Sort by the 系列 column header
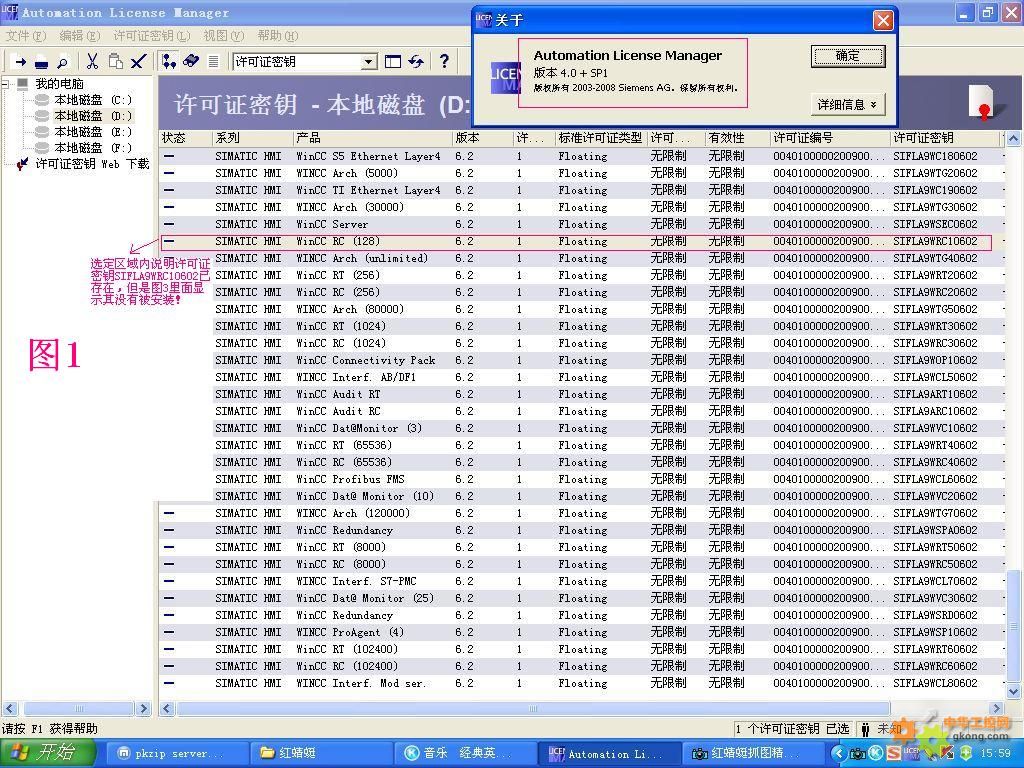The width and height of the screenshot is (1024, 768). point(253,138)
